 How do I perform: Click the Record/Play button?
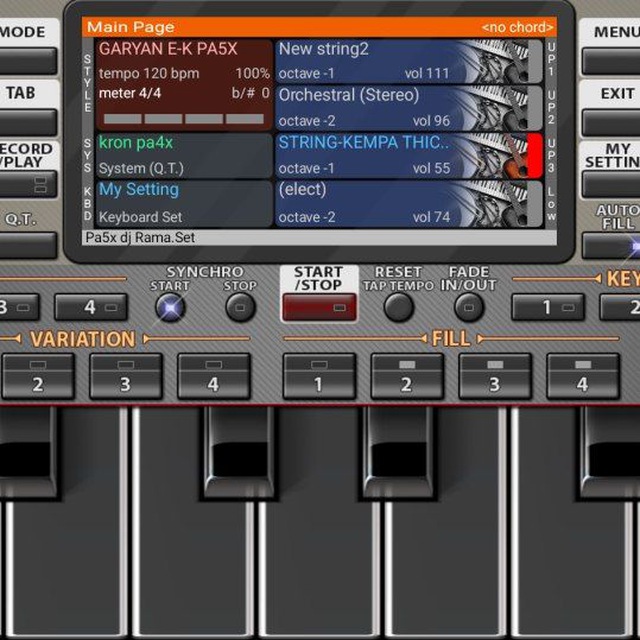[x=28, y=184]
